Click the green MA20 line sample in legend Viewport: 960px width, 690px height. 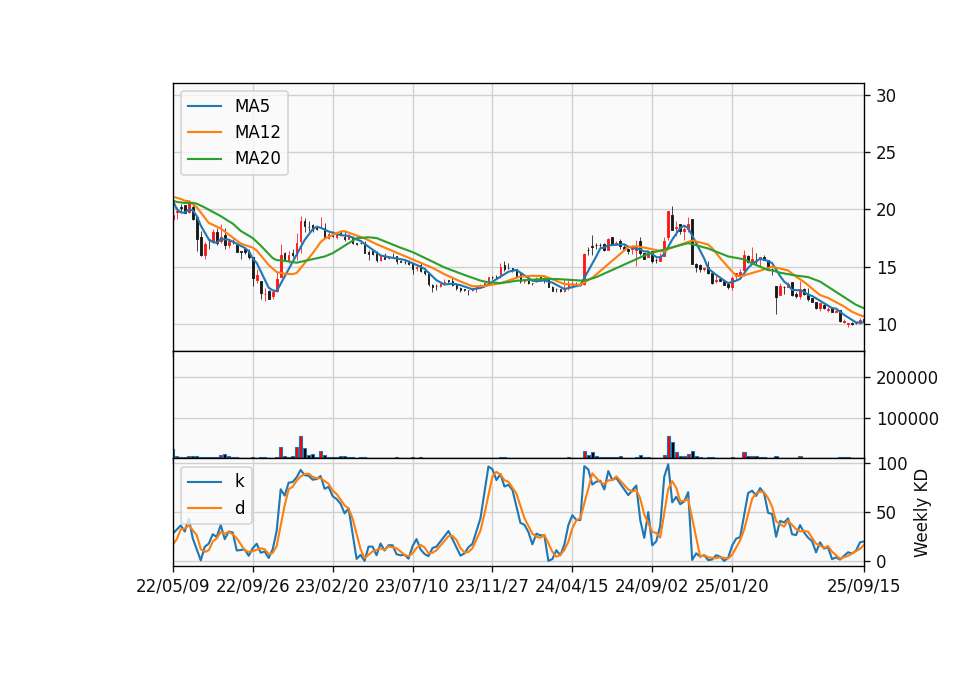(x=204, y=158)
